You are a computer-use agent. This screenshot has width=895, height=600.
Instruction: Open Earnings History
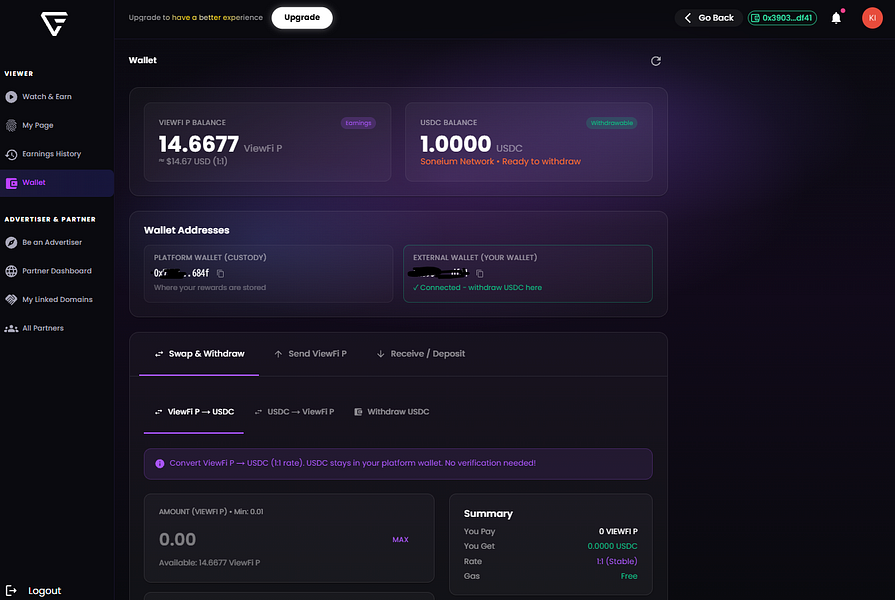[51, 154]
